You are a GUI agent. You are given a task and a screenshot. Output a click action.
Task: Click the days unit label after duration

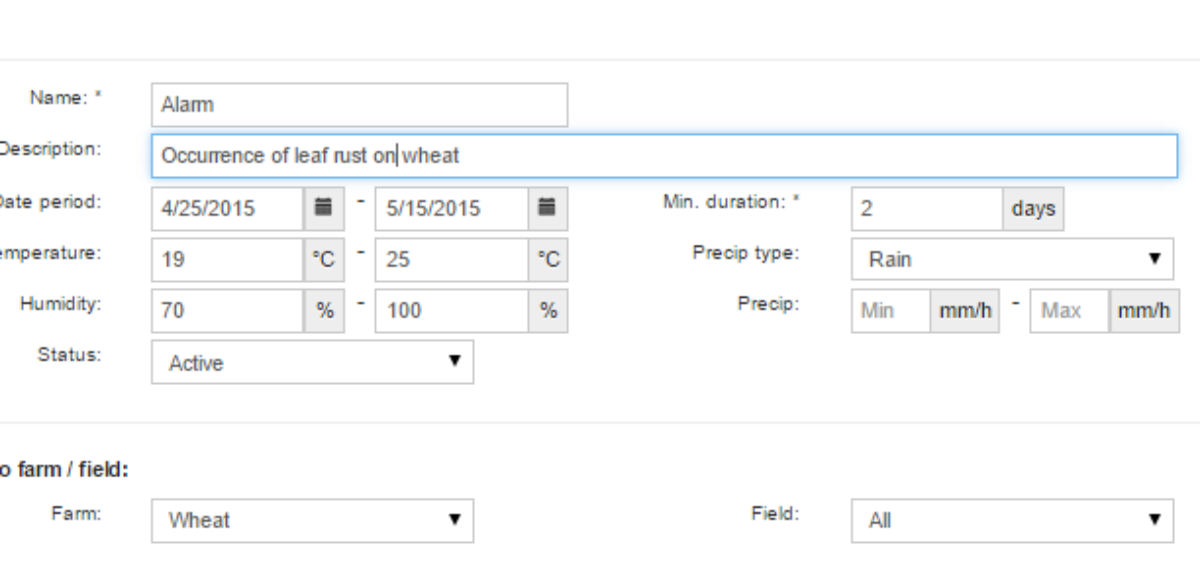click(1033, 208)
